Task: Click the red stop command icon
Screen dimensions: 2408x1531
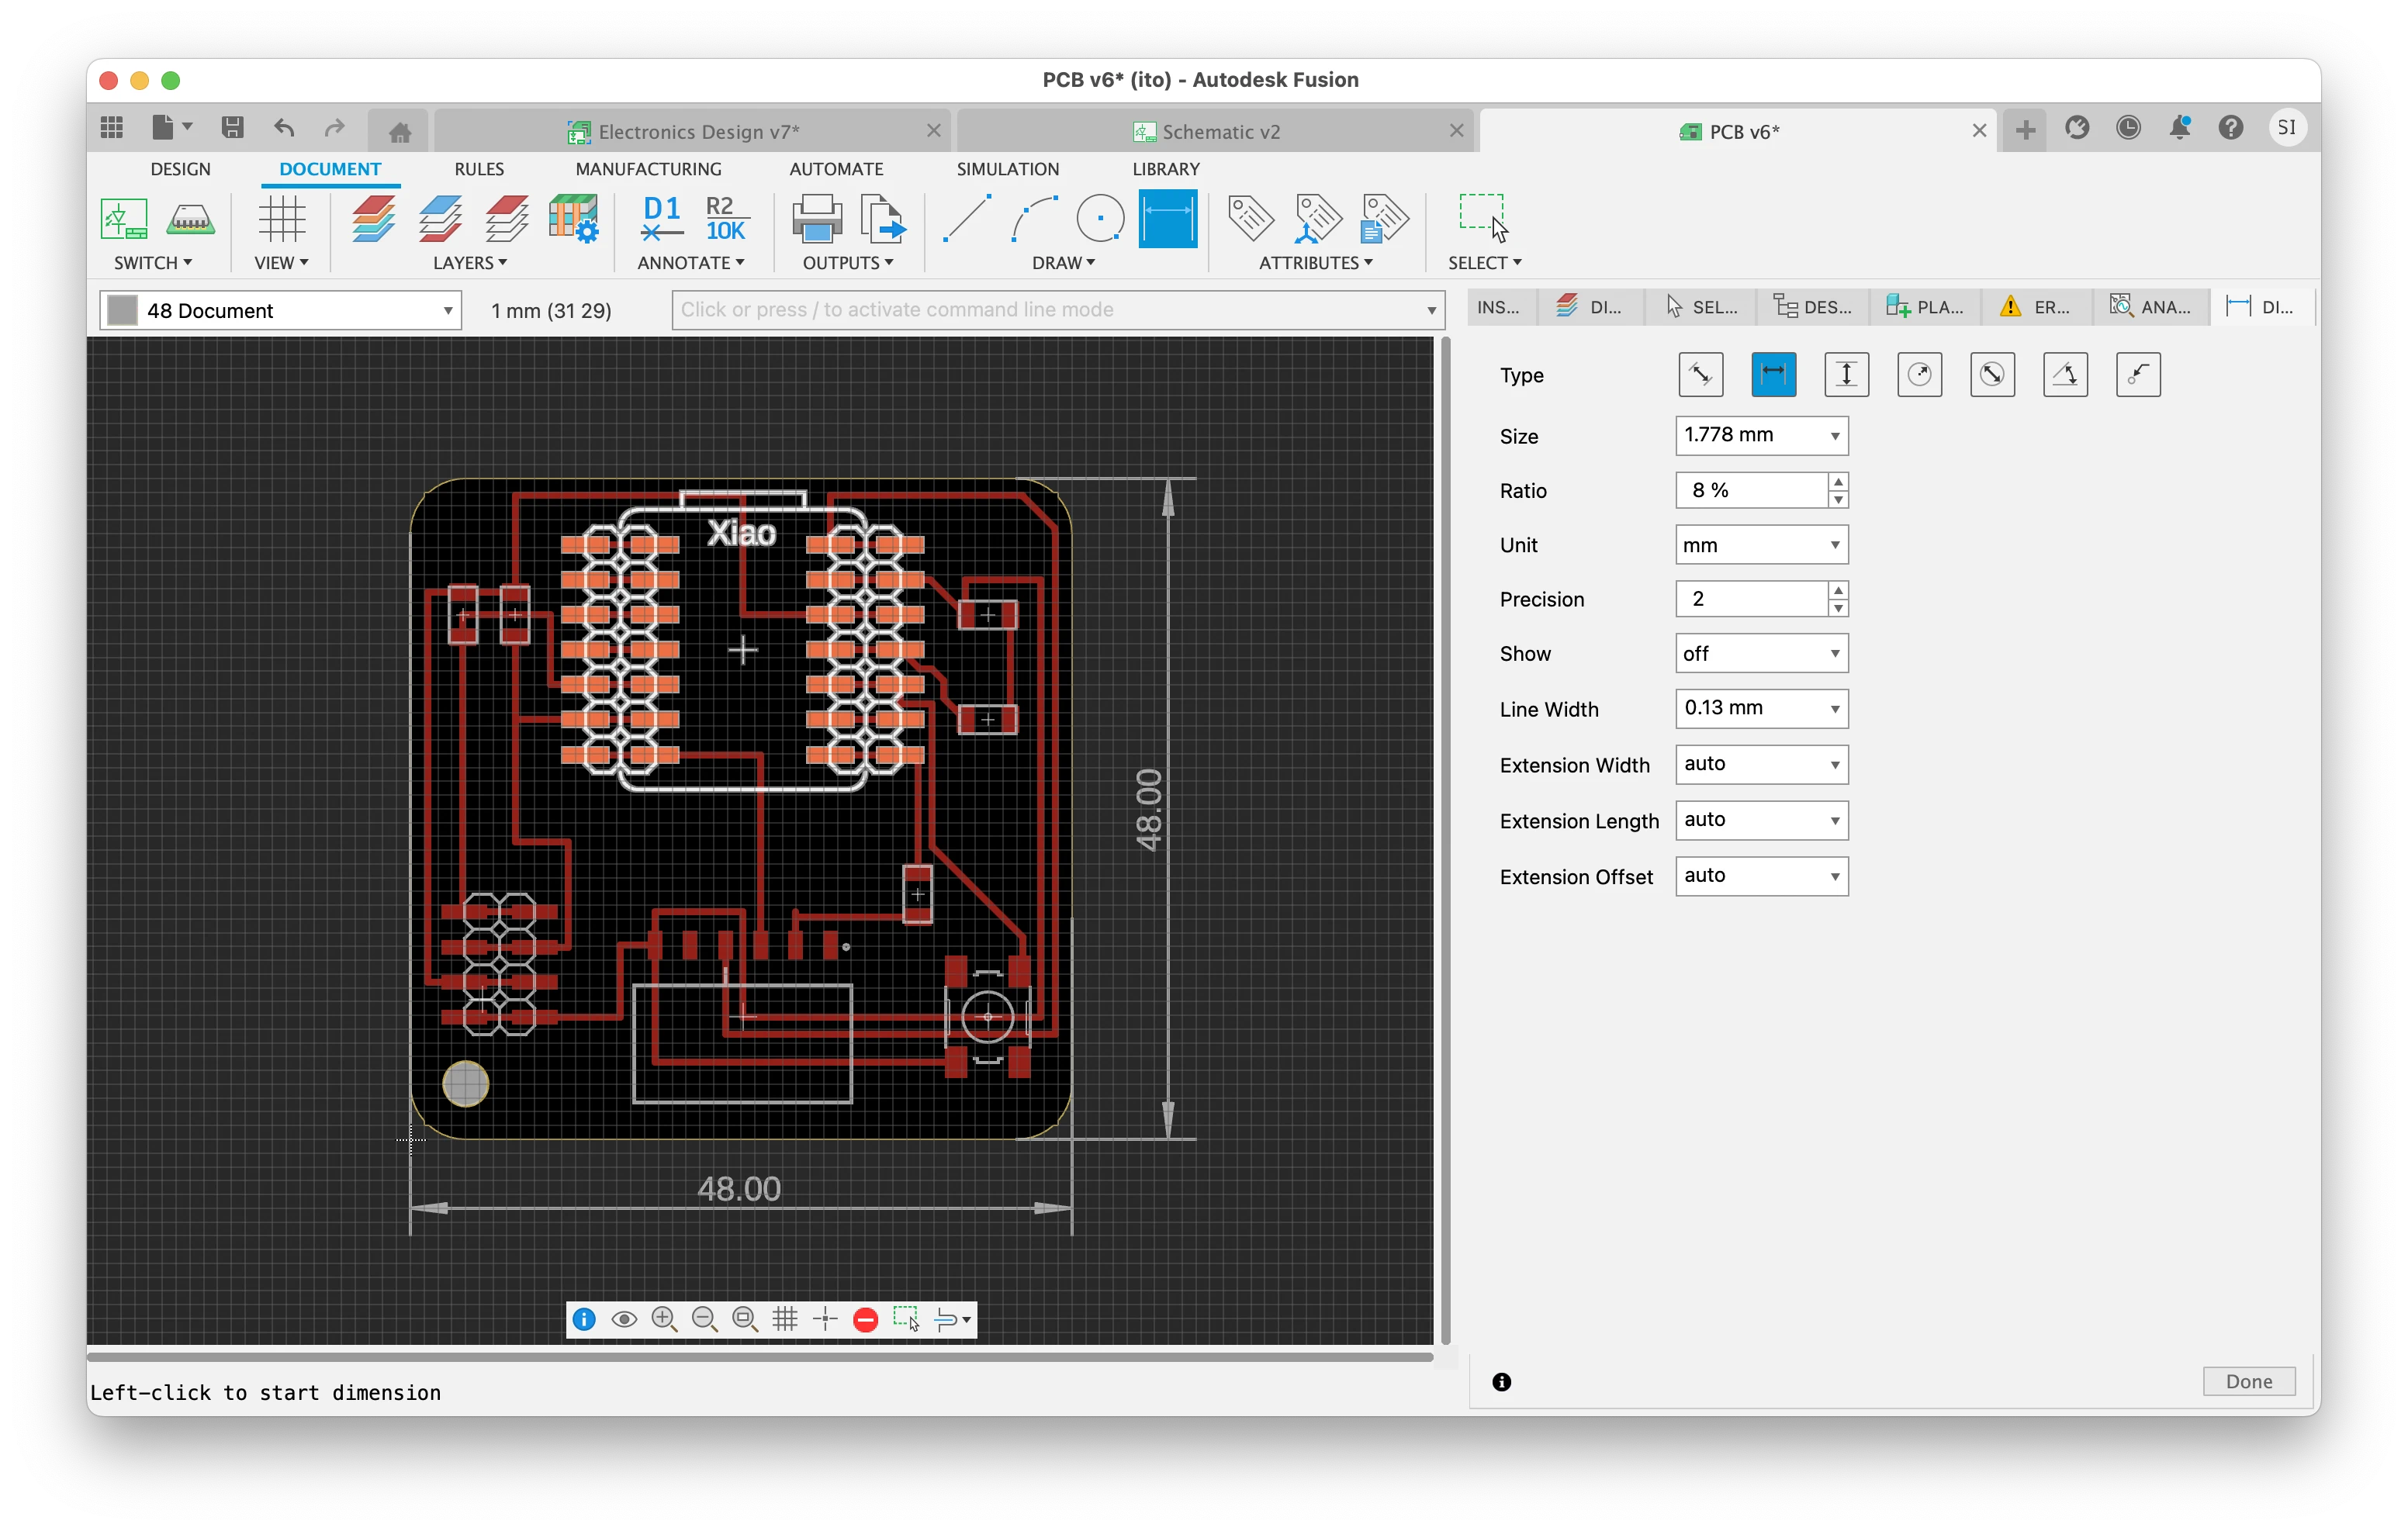Action: (866, 1320)
